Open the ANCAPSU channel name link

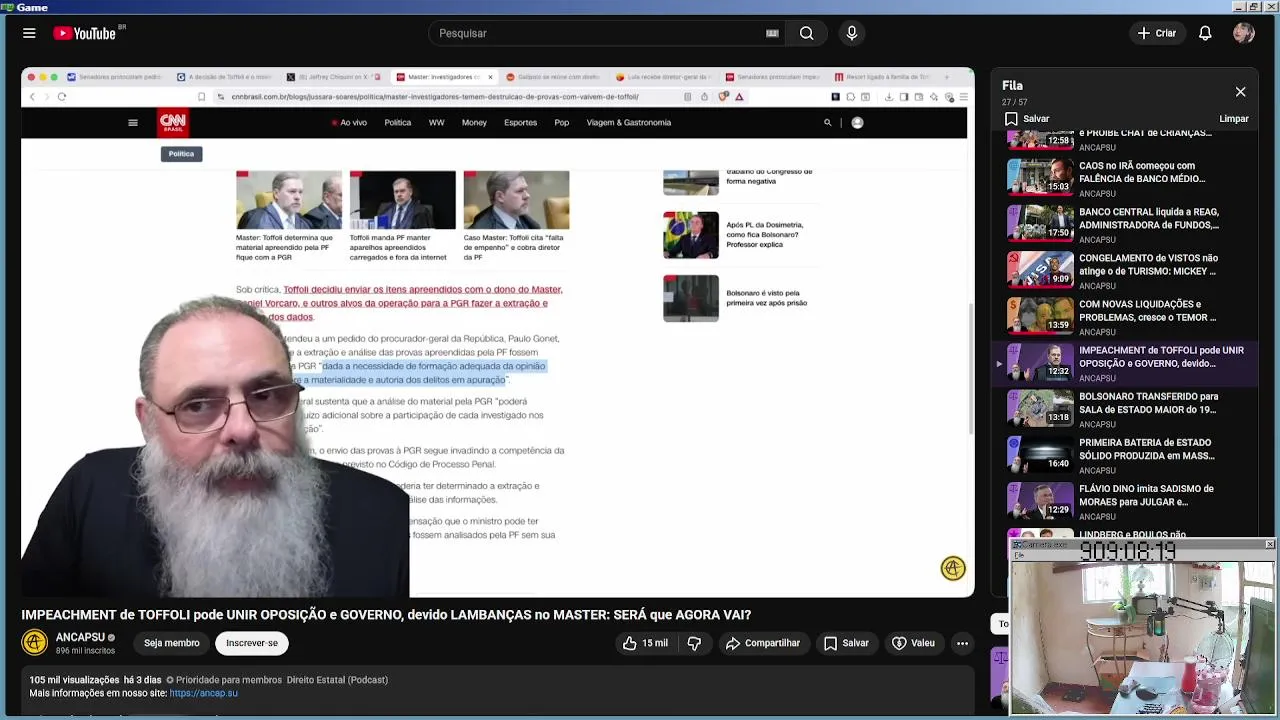click(80, 637)
